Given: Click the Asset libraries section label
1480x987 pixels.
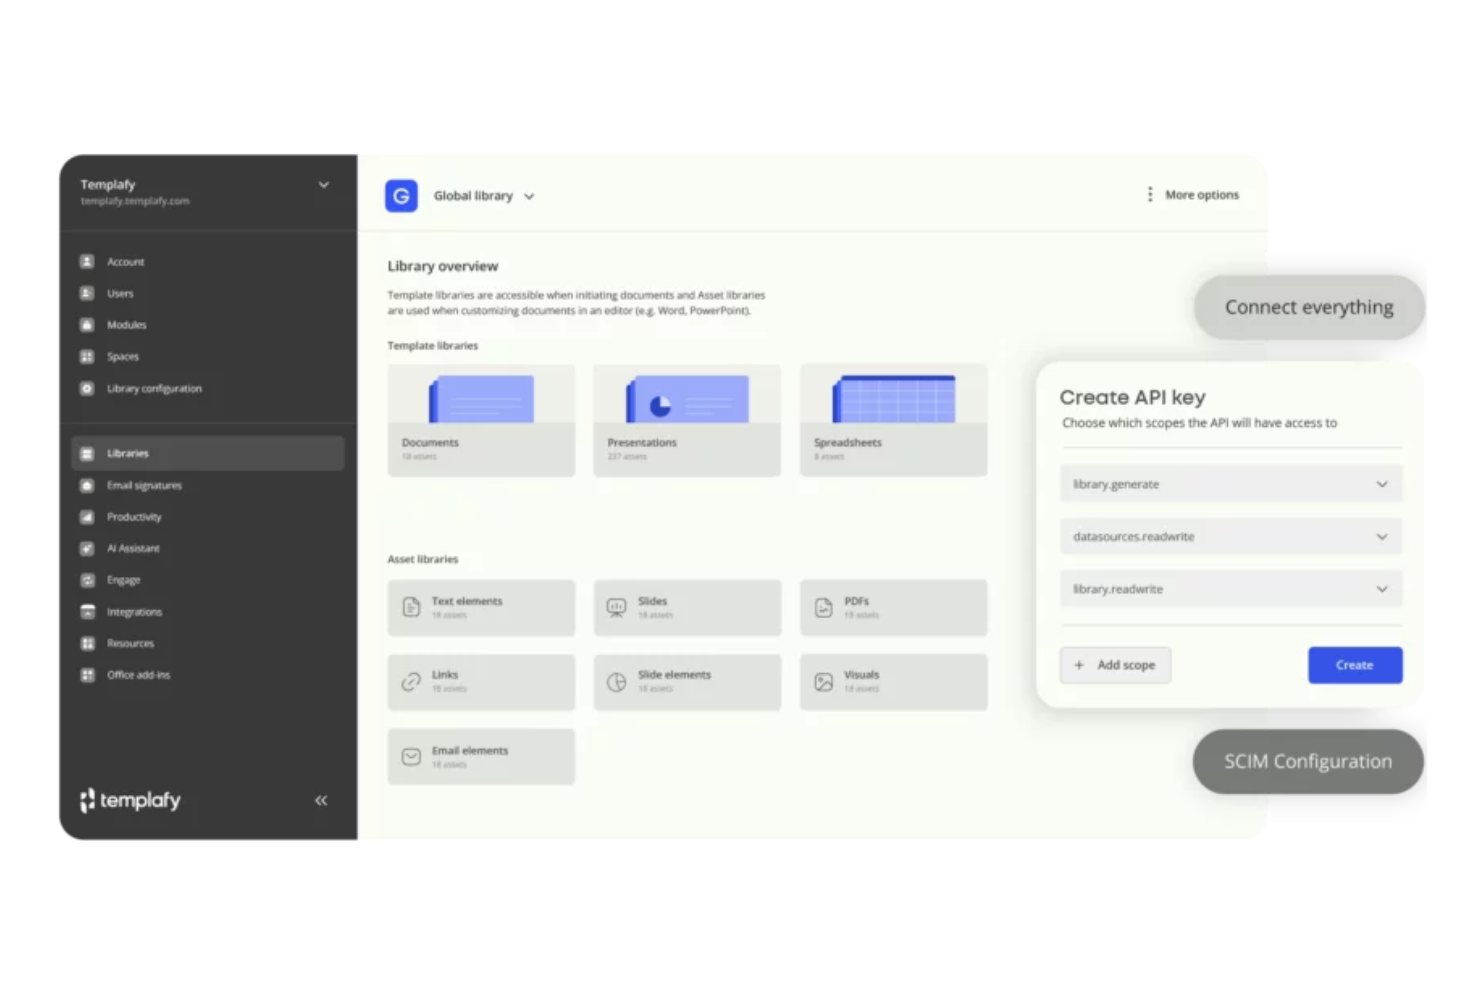Looking at the screenshot, I should pos(423,559).
